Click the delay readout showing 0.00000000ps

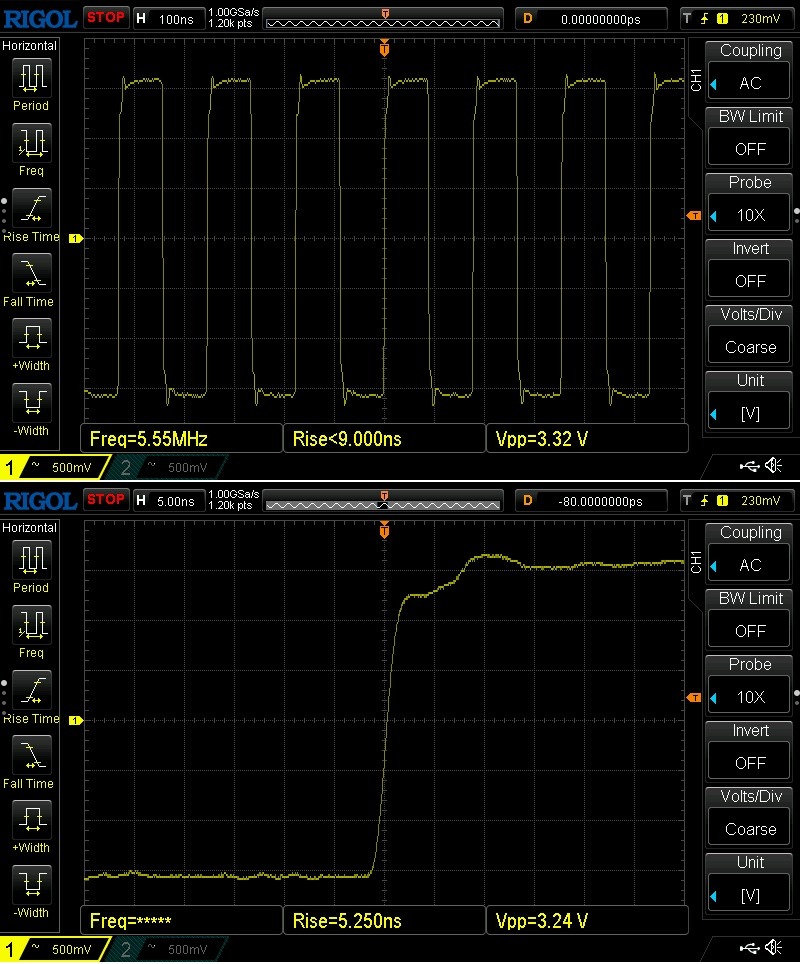591,19
